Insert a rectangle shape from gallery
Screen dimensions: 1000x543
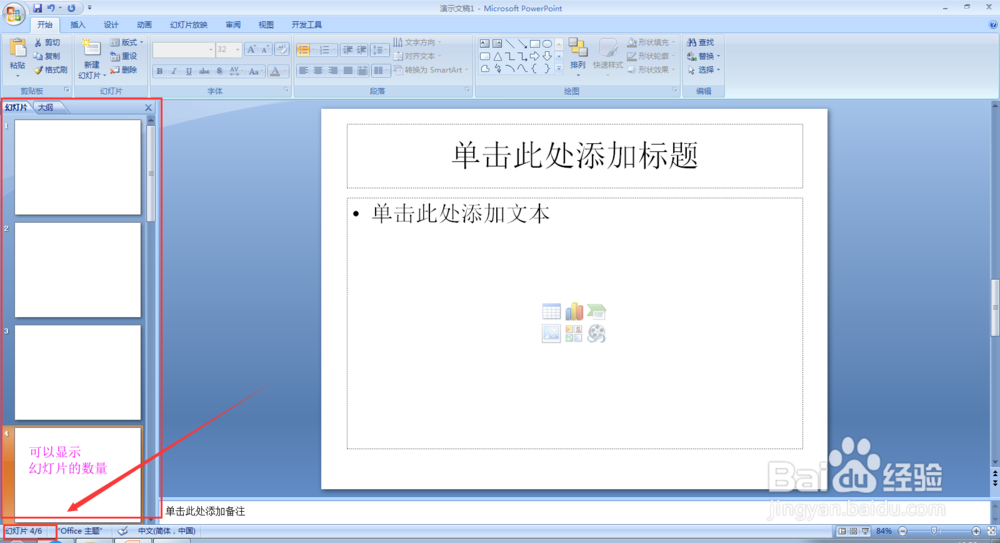[x=534, y=44]
